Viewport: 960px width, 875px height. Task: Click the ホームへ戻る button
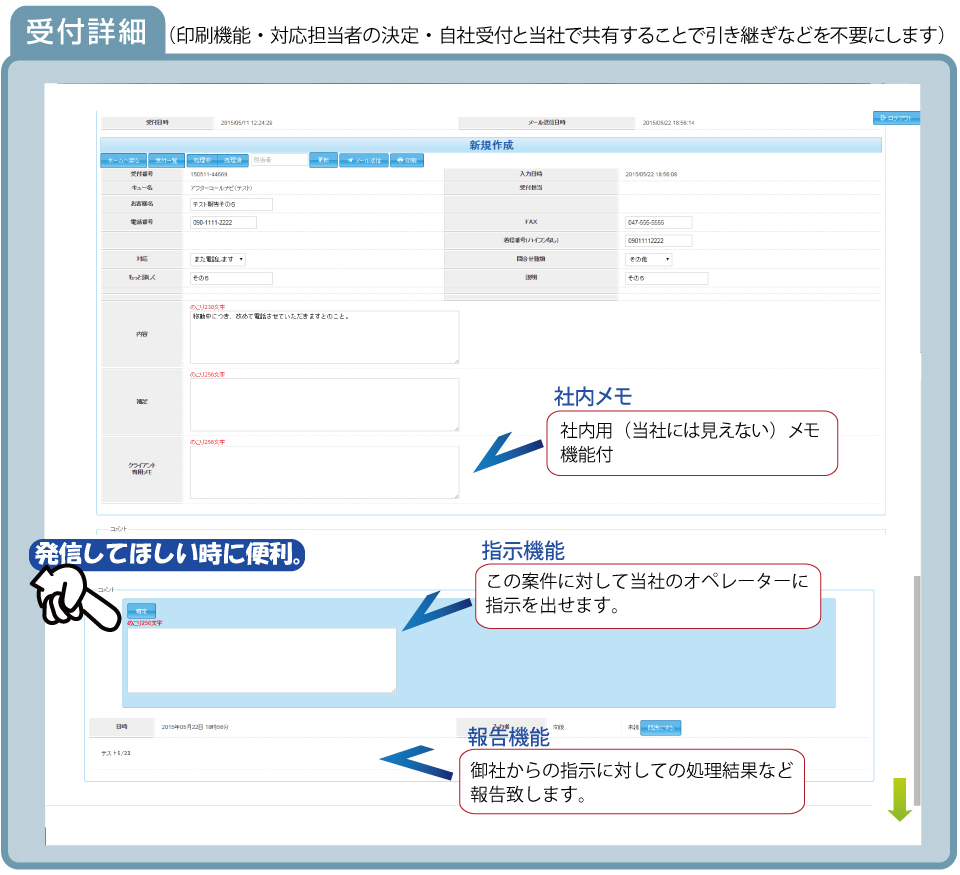tap(123, 160)
